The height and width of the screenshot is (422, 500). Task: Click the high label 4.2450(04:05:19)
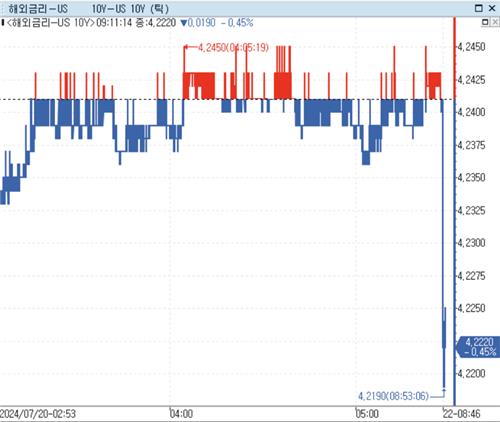[x=233, y=48]
